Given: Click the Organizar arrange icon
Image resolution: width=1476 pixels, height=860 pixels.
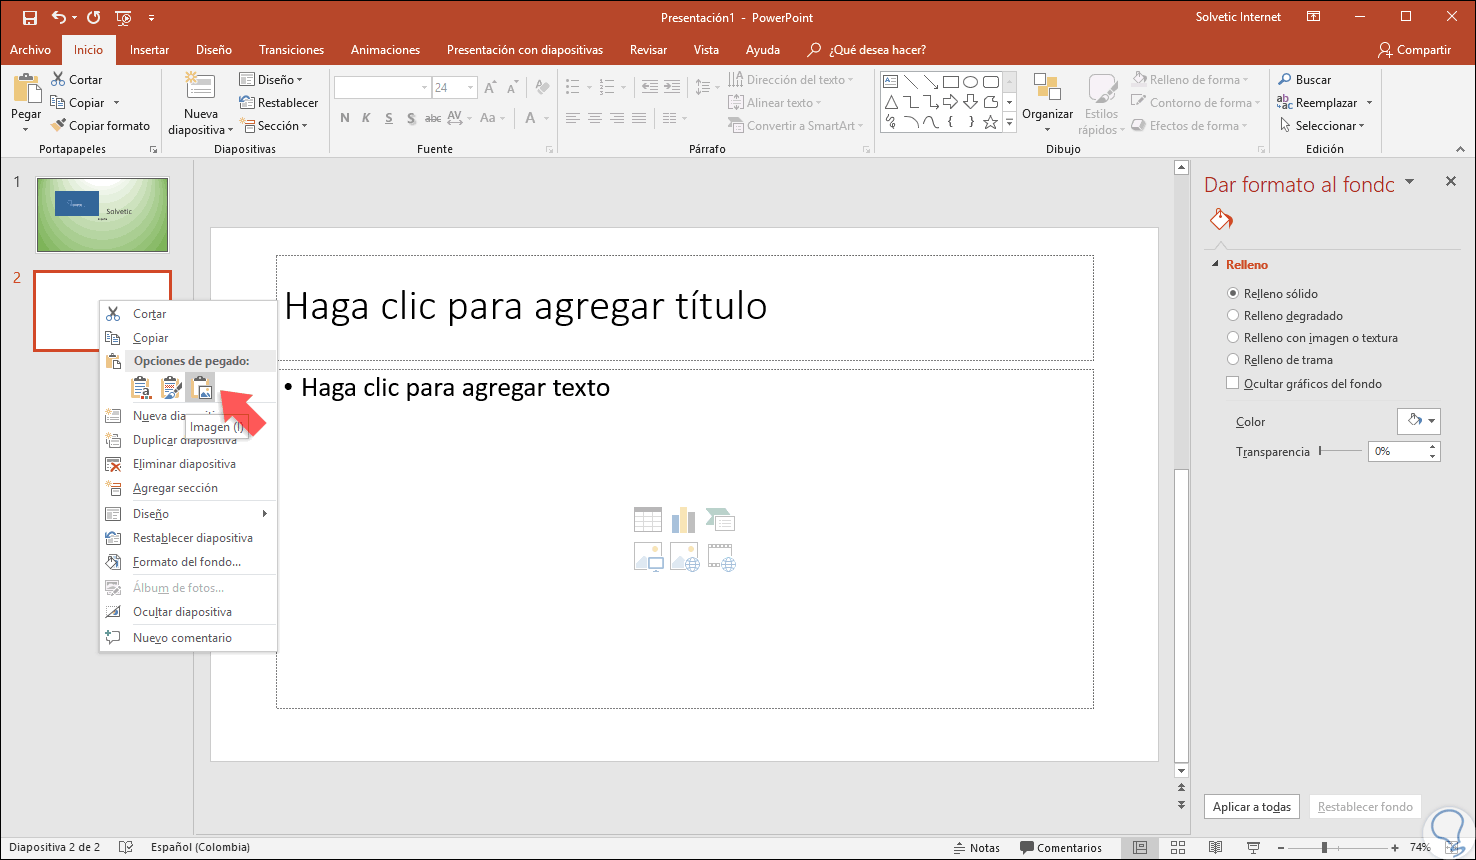Looking at the screenshot, I should click(1047, 90).
